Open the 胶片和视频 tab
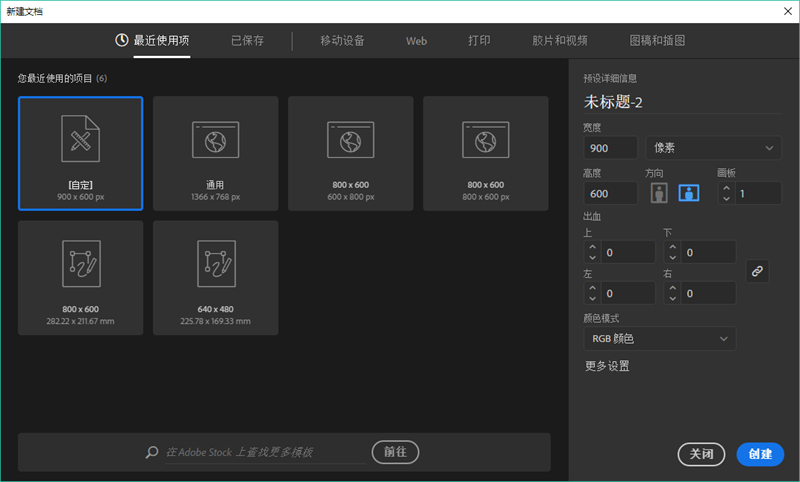The width and height of the screenshot is (800, 482). tap(560, 41)
